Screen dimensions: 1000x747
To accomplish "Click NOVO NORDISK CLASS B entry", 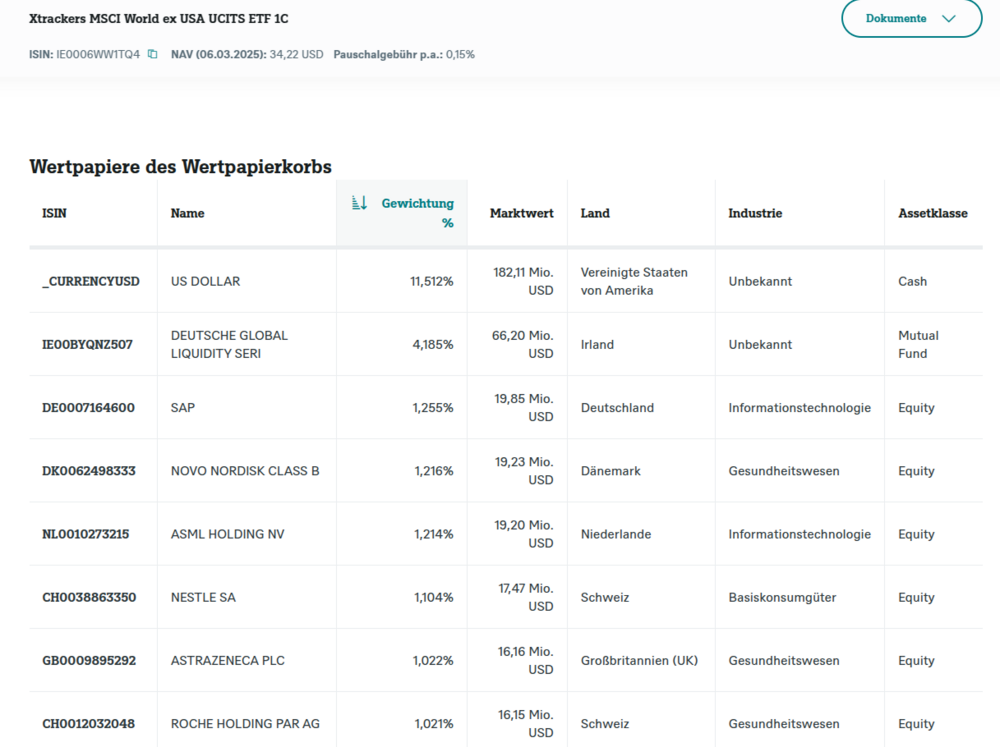I will tap(245, 470).
